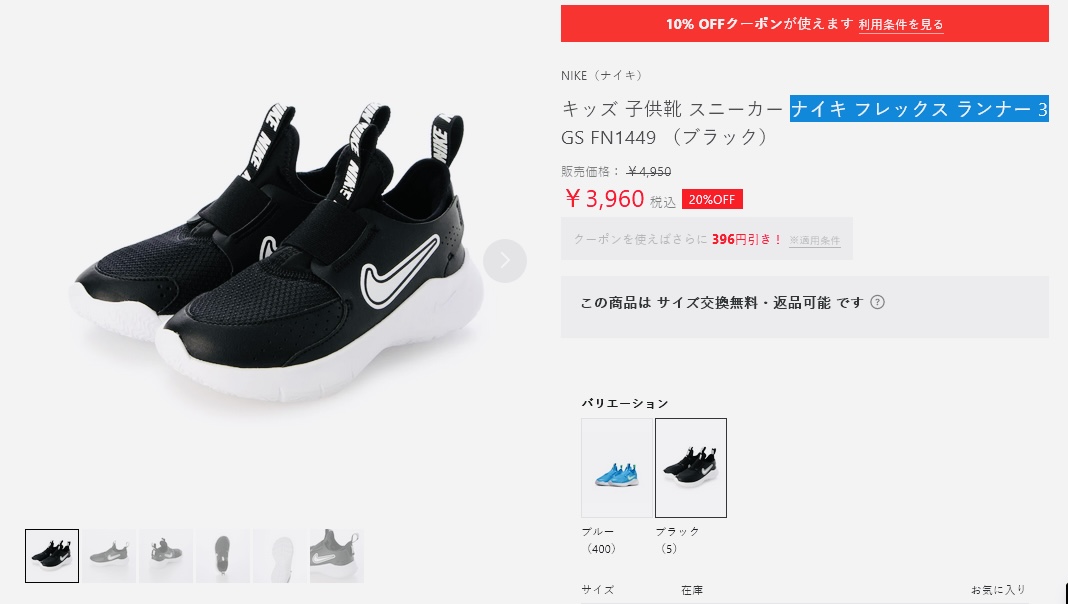Show the close-up swoosh detail thumbnail
Screen dimensions: 1068x604
(x=337, y=556)
